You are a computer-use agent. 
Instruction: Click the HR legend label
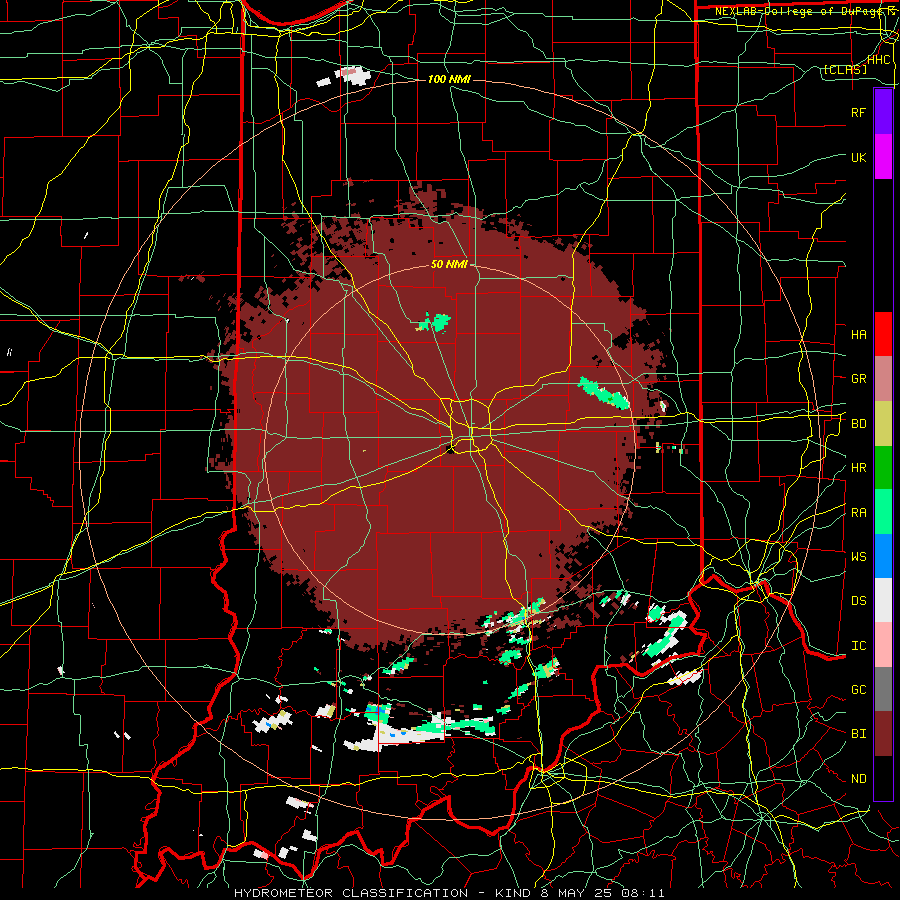point(858,468)
